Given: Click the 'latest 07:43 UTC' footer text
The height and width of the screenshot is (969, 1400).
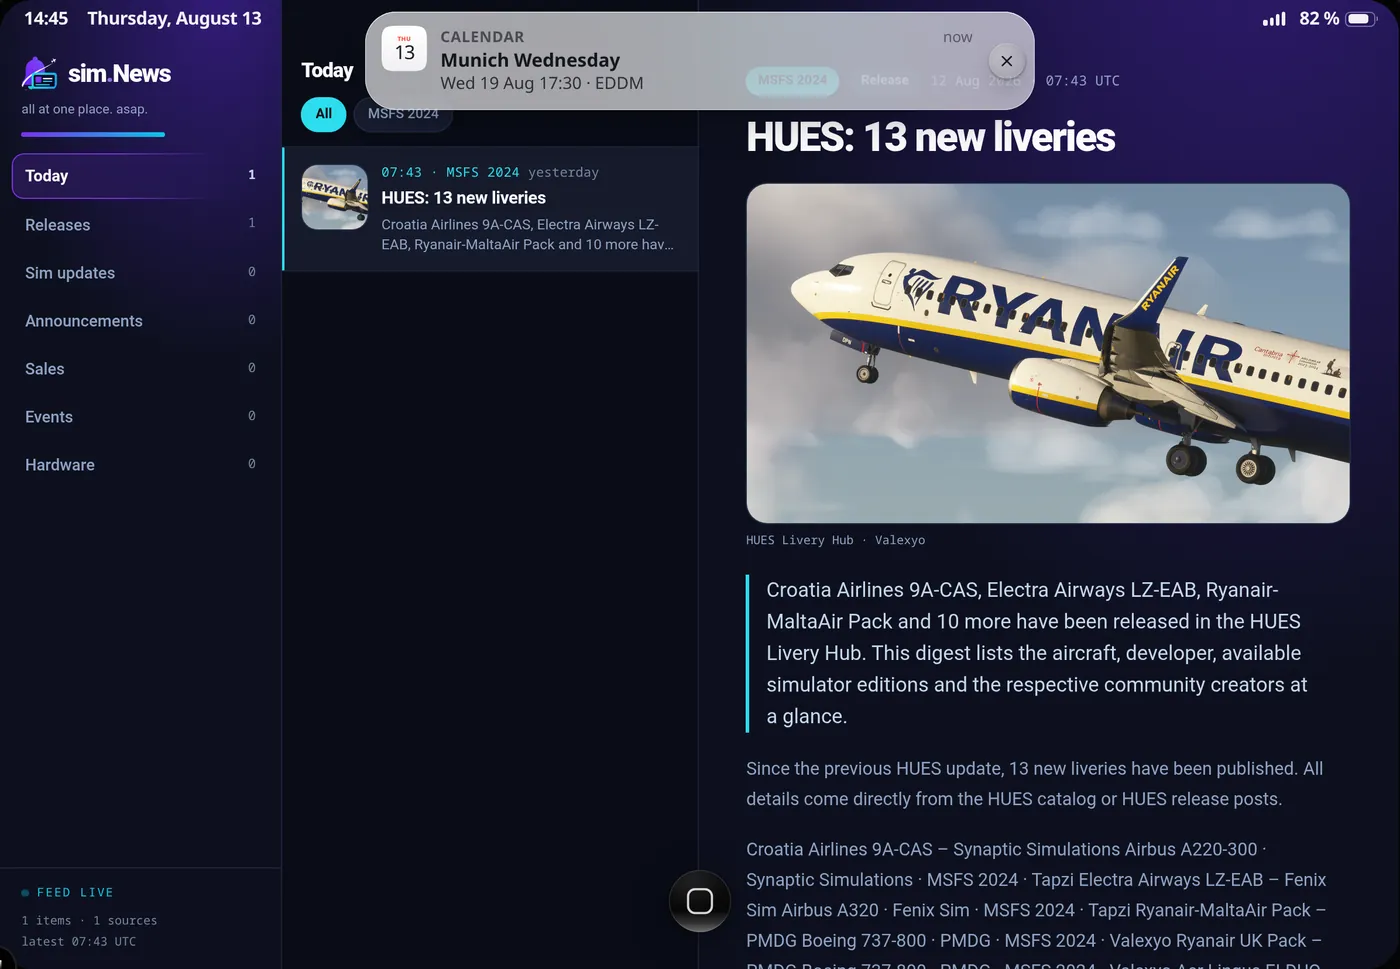Looking at the screenshot, I should (78, 942).
